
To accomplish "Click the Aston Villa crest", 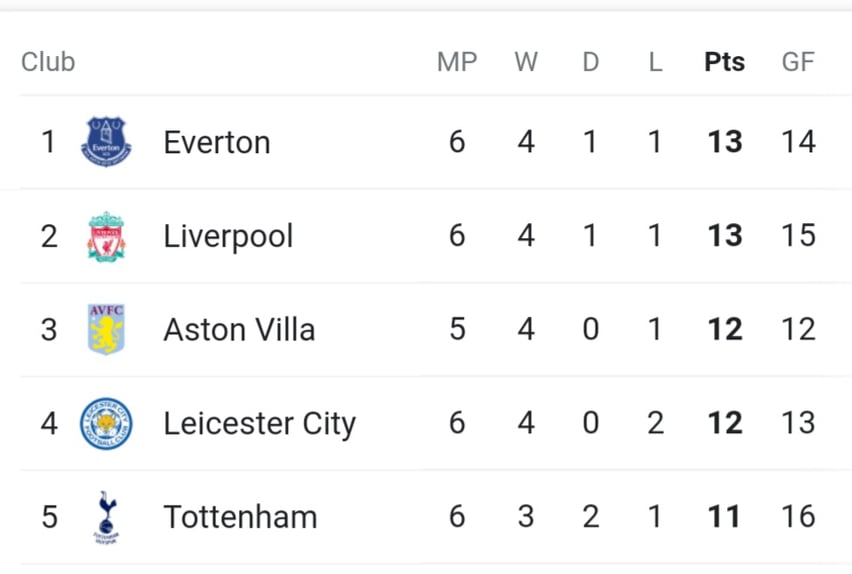I will (x=106, y=329).
